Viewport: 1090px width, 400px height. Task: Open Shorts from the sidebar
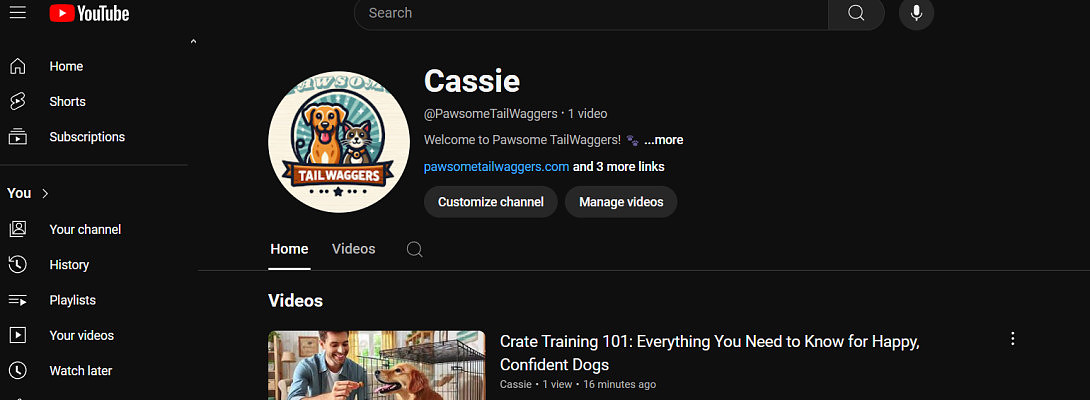coord(67,102)
